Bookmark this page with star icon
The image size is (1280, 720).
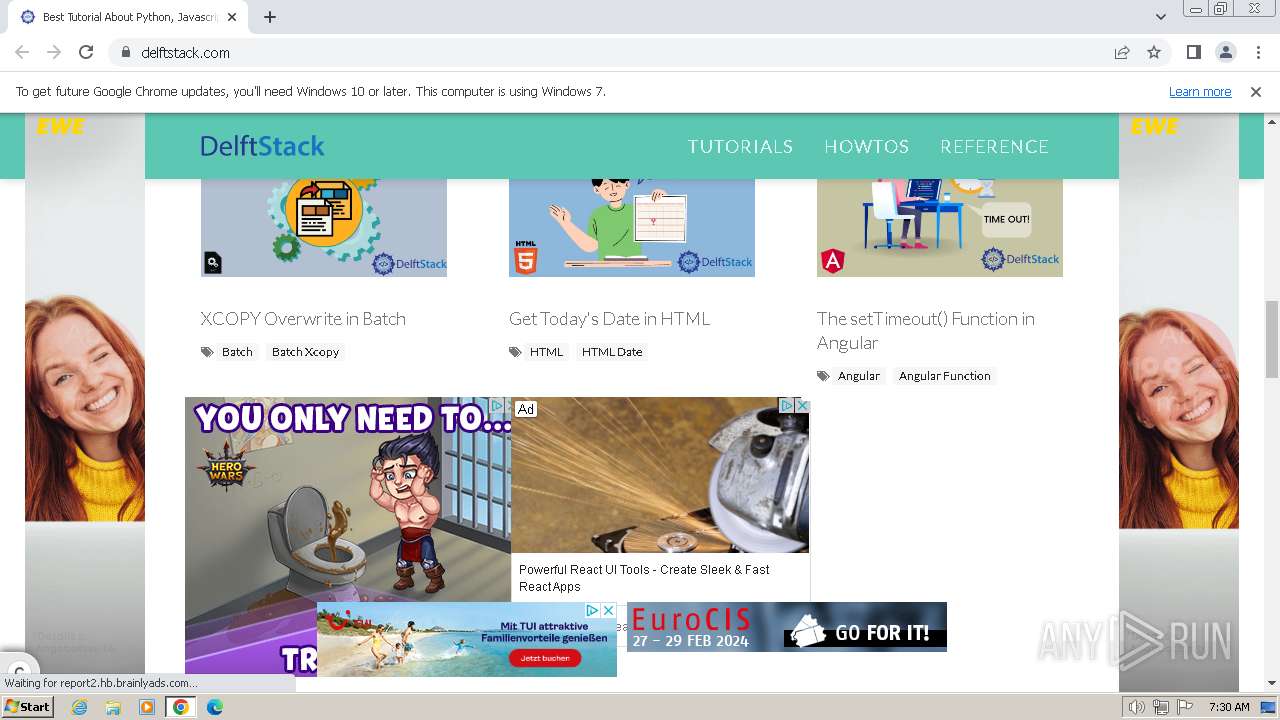[1154, 52]
